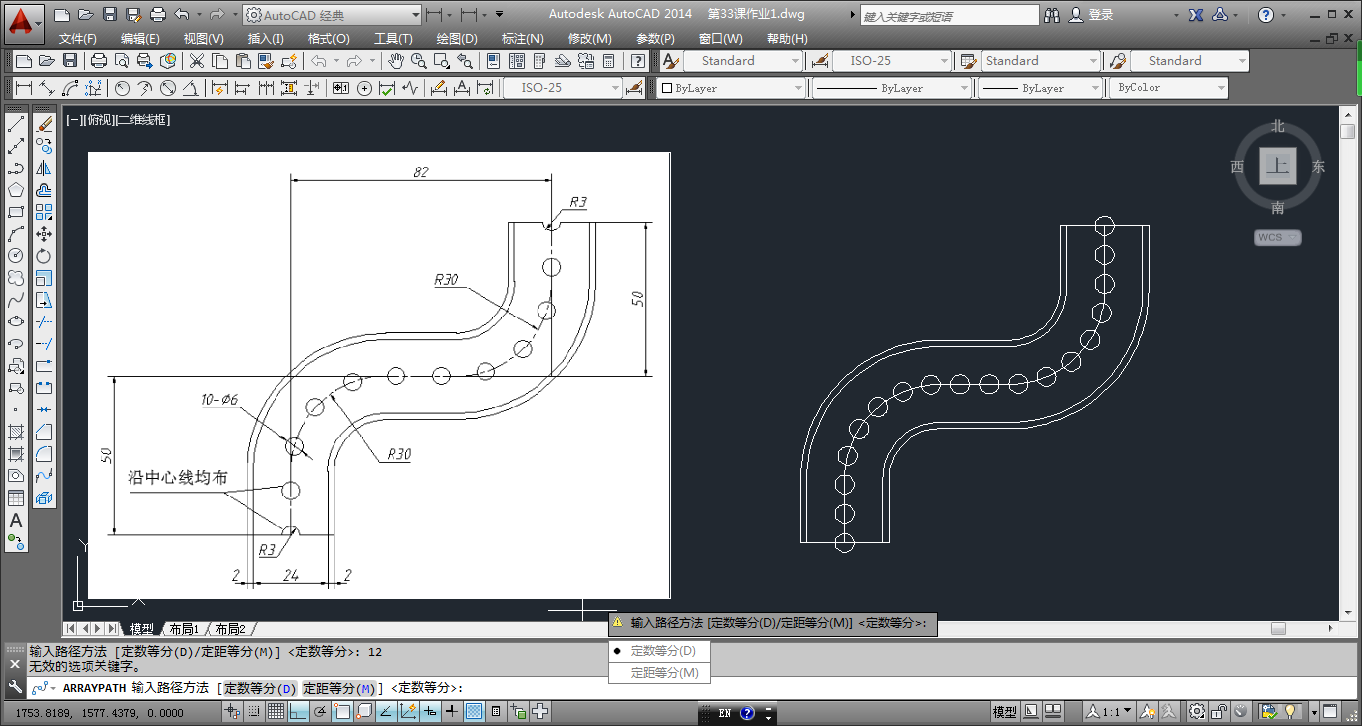Select the Table tool in draw toolbar
This screenshot has width=1362, height=726.
point(16,498)
